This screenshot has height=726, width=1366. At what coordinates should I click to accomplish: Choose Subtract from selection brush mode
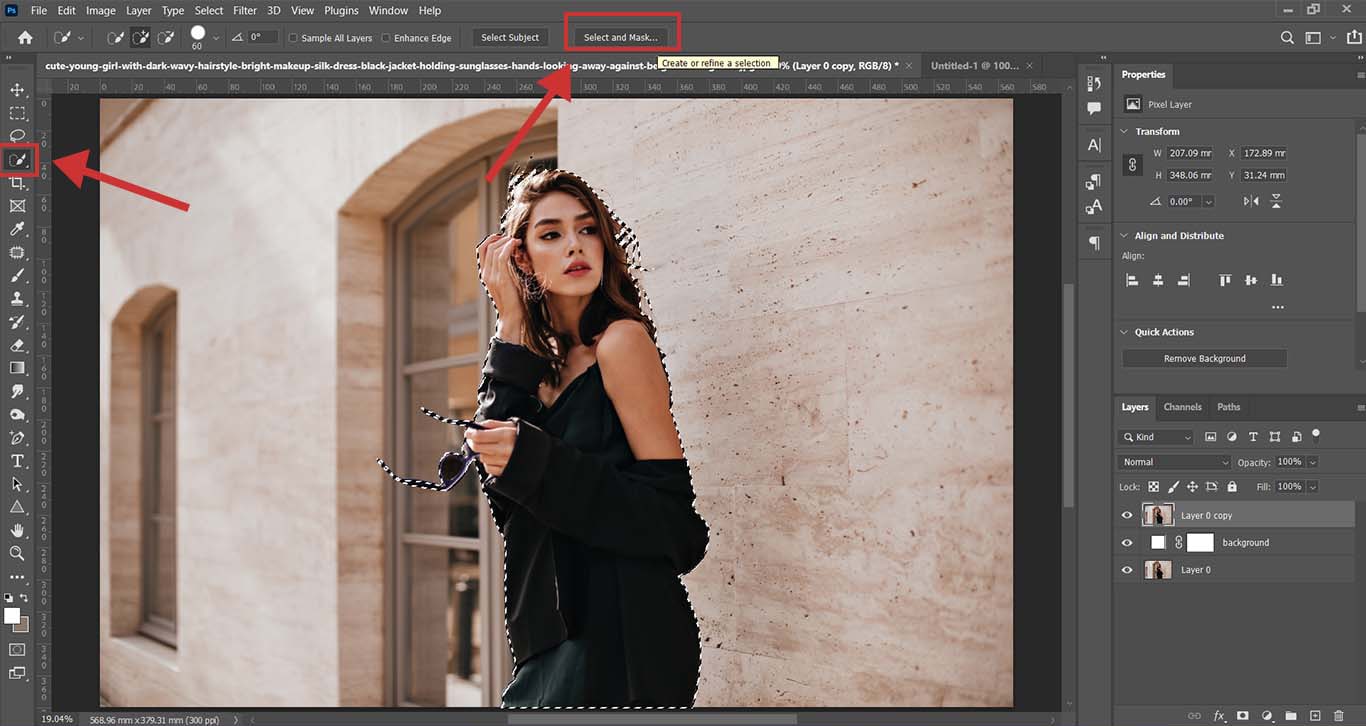[x=167, y=37]
